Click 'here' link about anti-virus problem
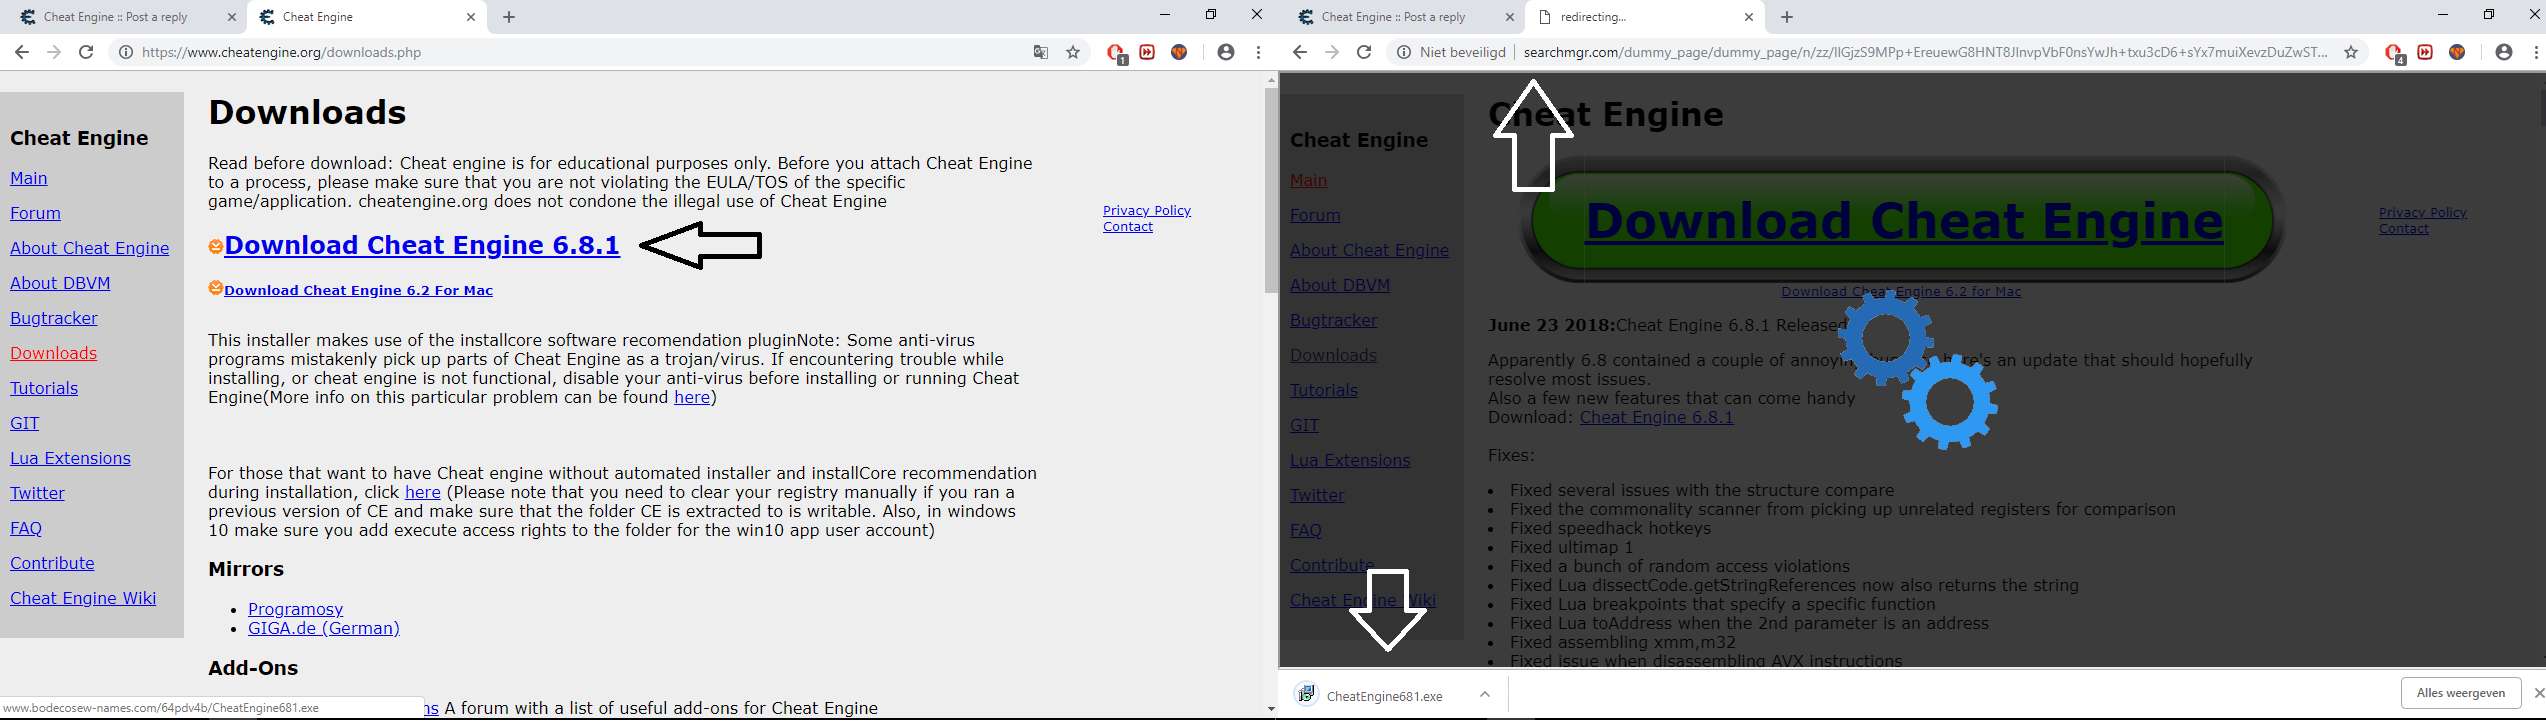 coord(692,397)
